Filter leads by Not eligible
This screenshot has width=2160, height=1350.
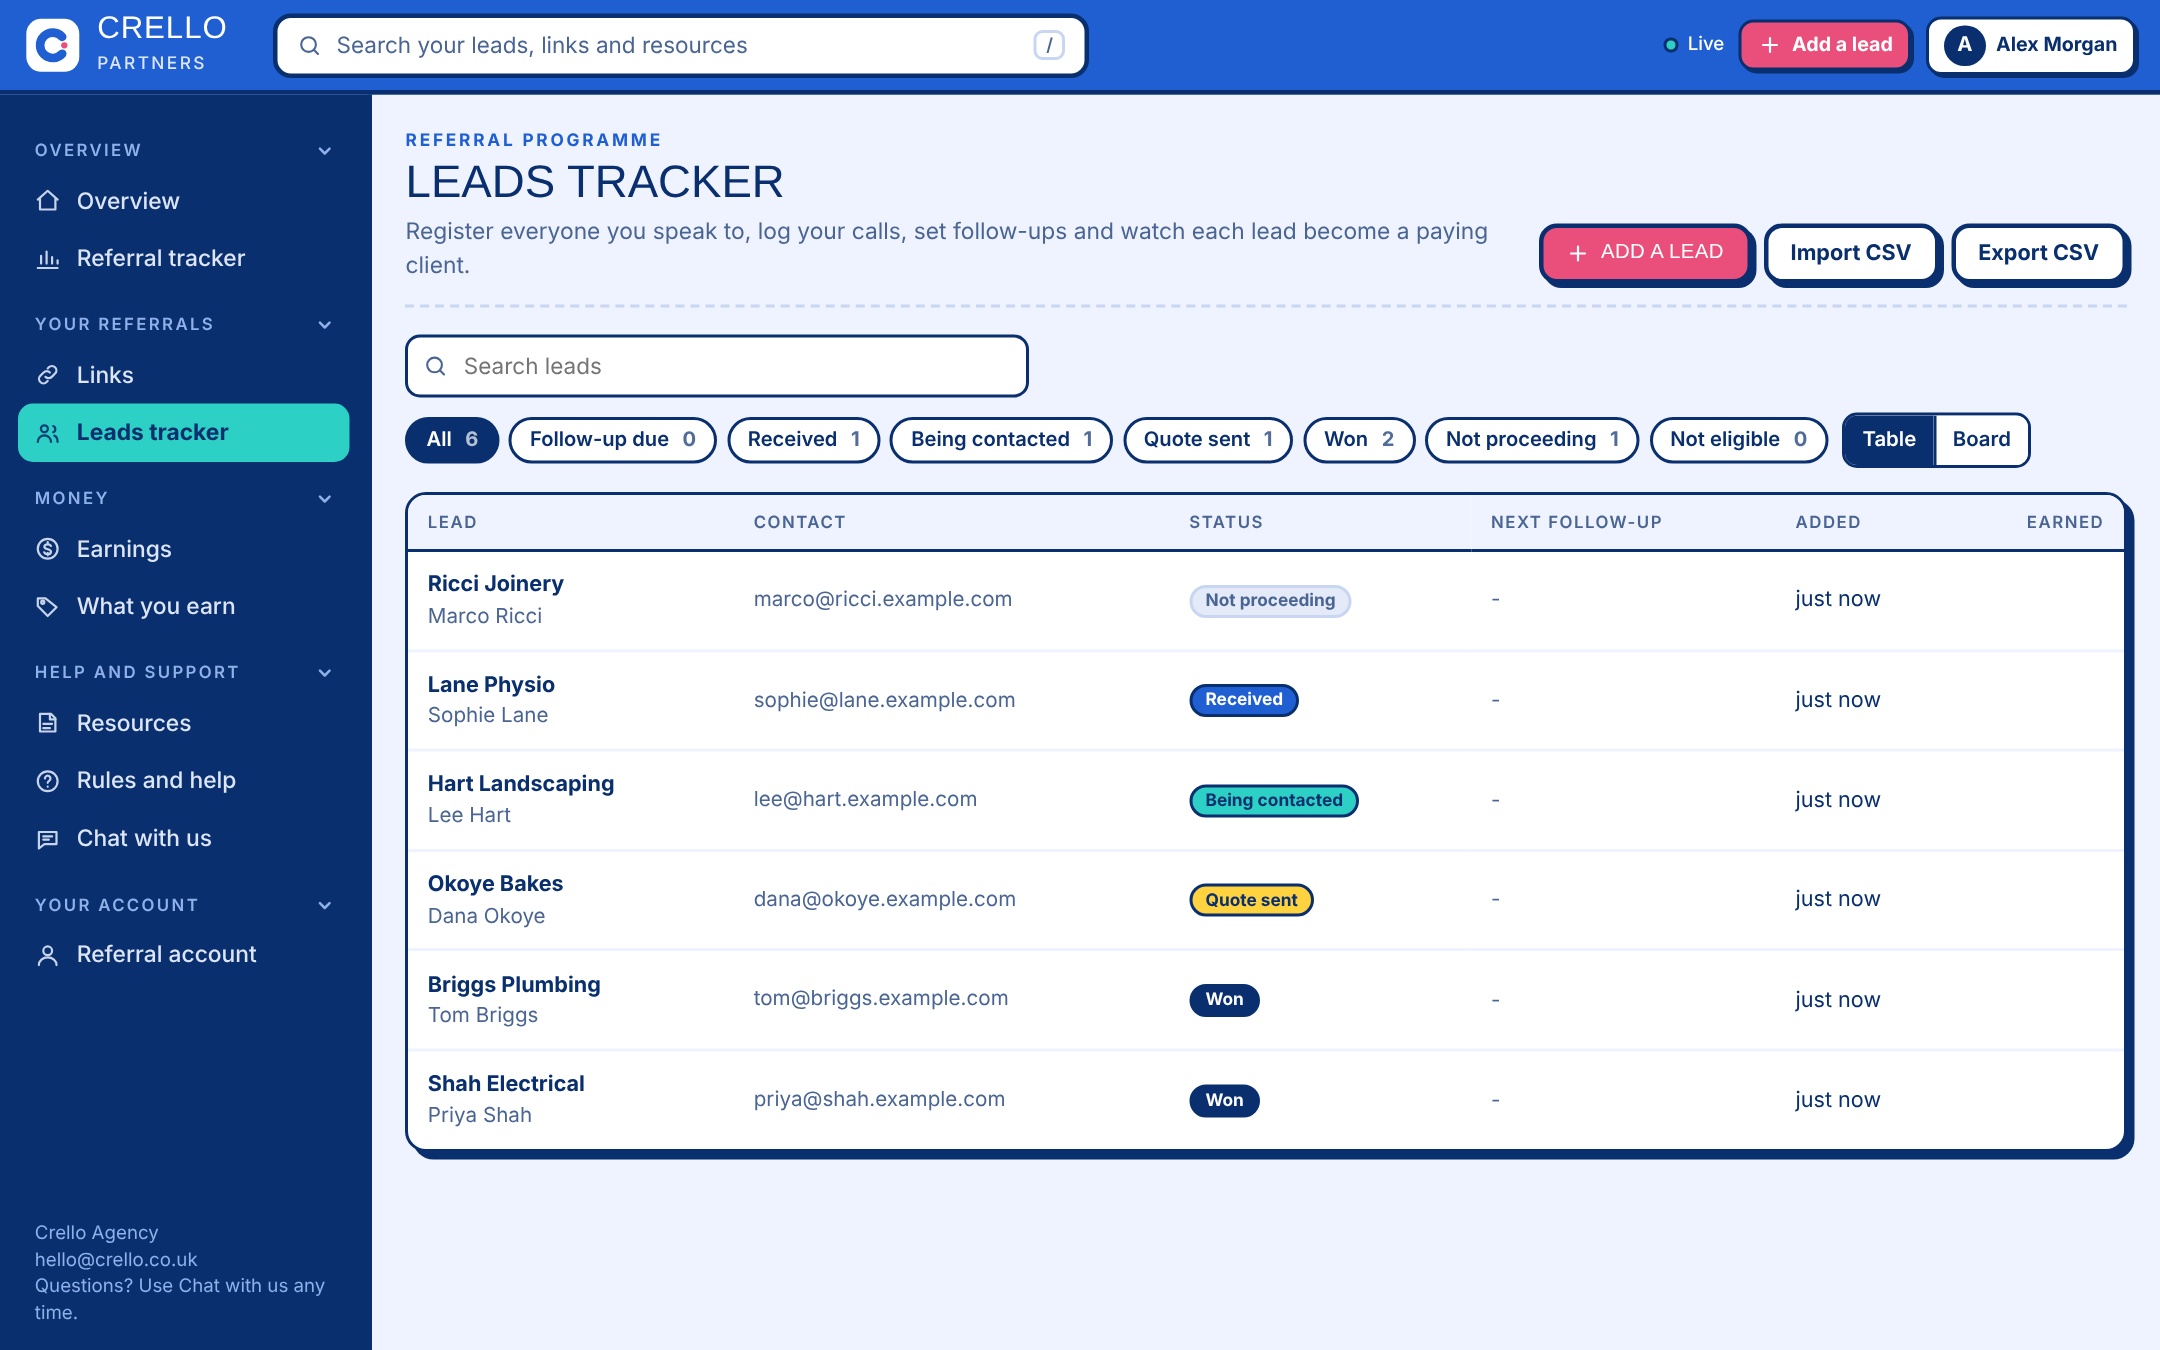[x=1738, y=439]
